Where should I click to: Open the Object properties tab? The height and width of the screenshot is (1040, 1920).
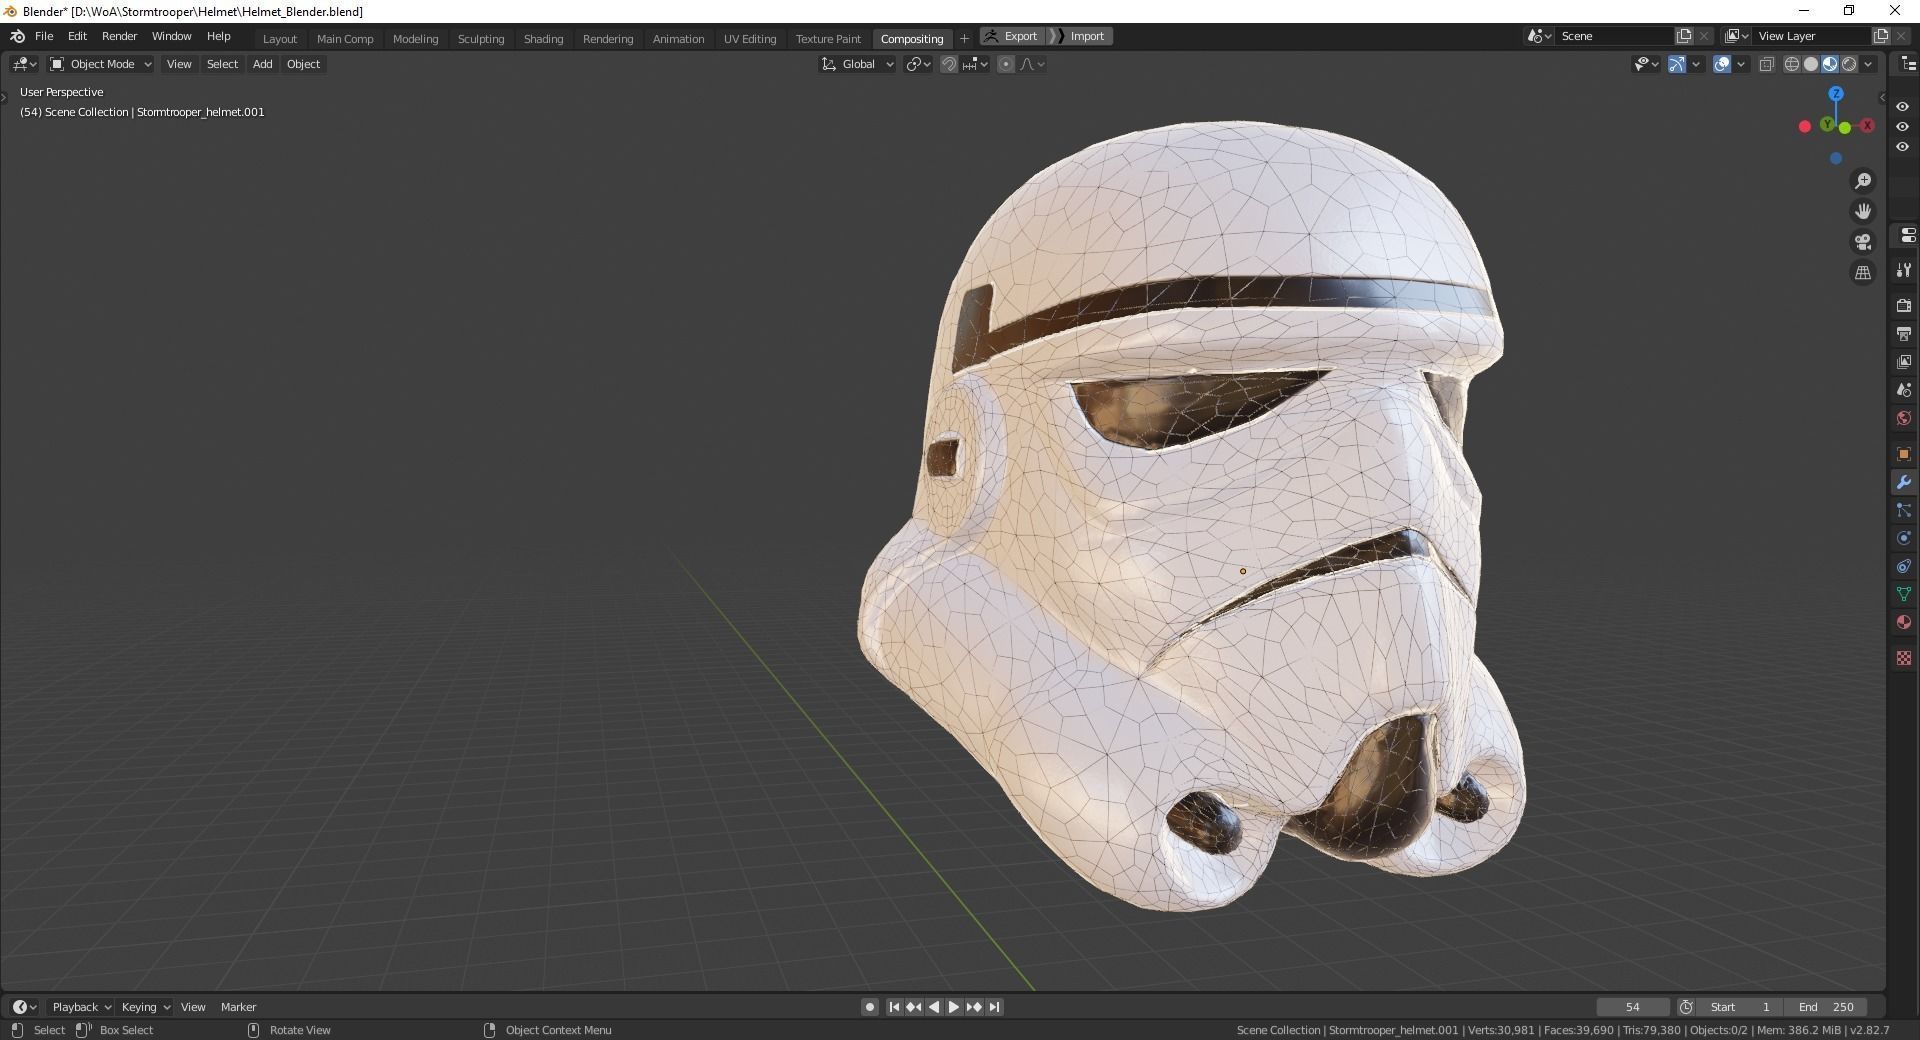point(1904,454)
